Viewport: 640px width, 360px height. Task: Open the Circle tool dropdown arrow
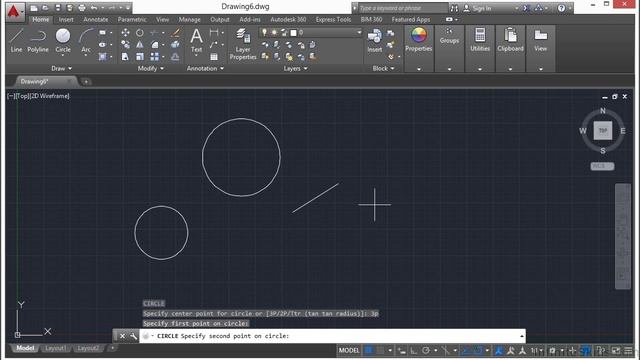click(x=63, y=55)
